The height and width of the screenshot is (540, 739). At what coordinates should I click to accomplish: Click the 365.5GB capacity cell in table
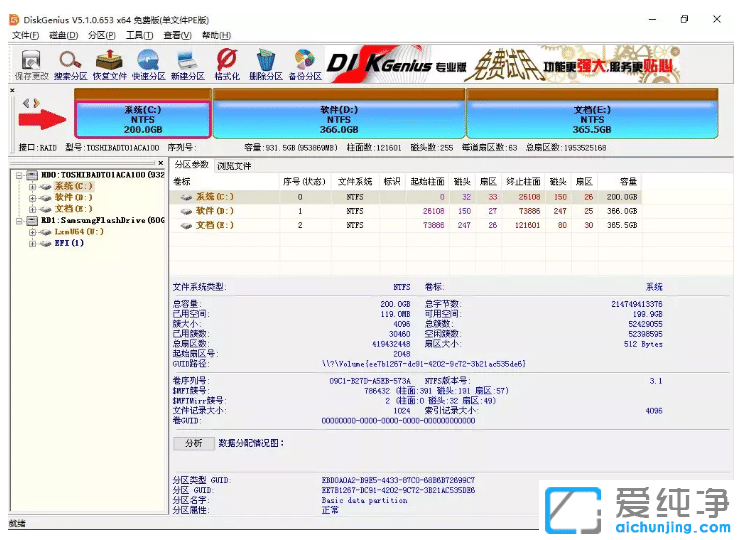(622, 225)
